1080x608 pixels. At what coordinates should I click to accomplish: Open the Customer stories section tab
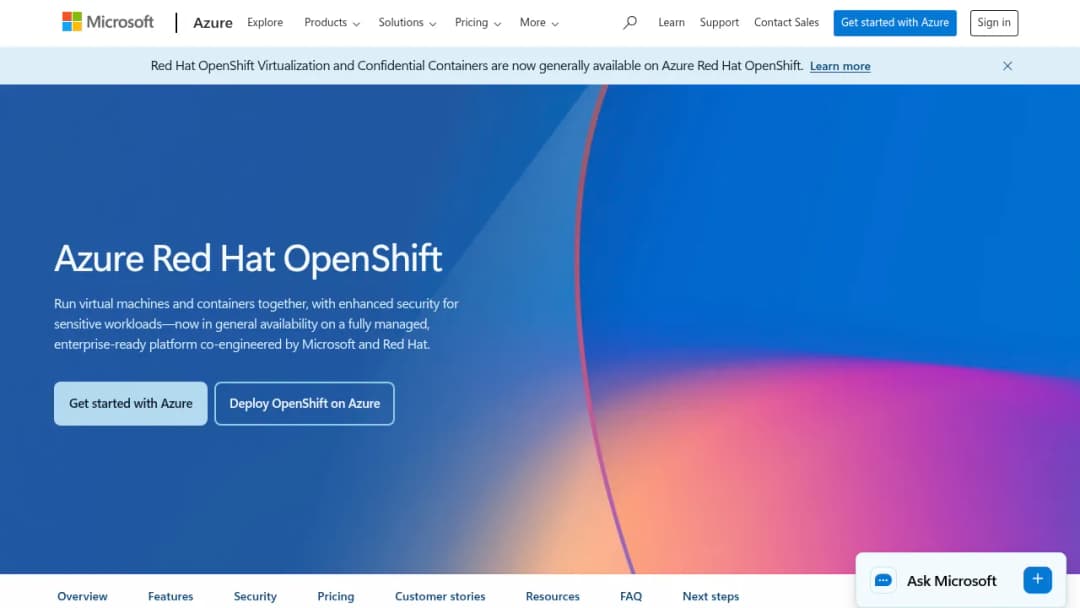[439, 596]
